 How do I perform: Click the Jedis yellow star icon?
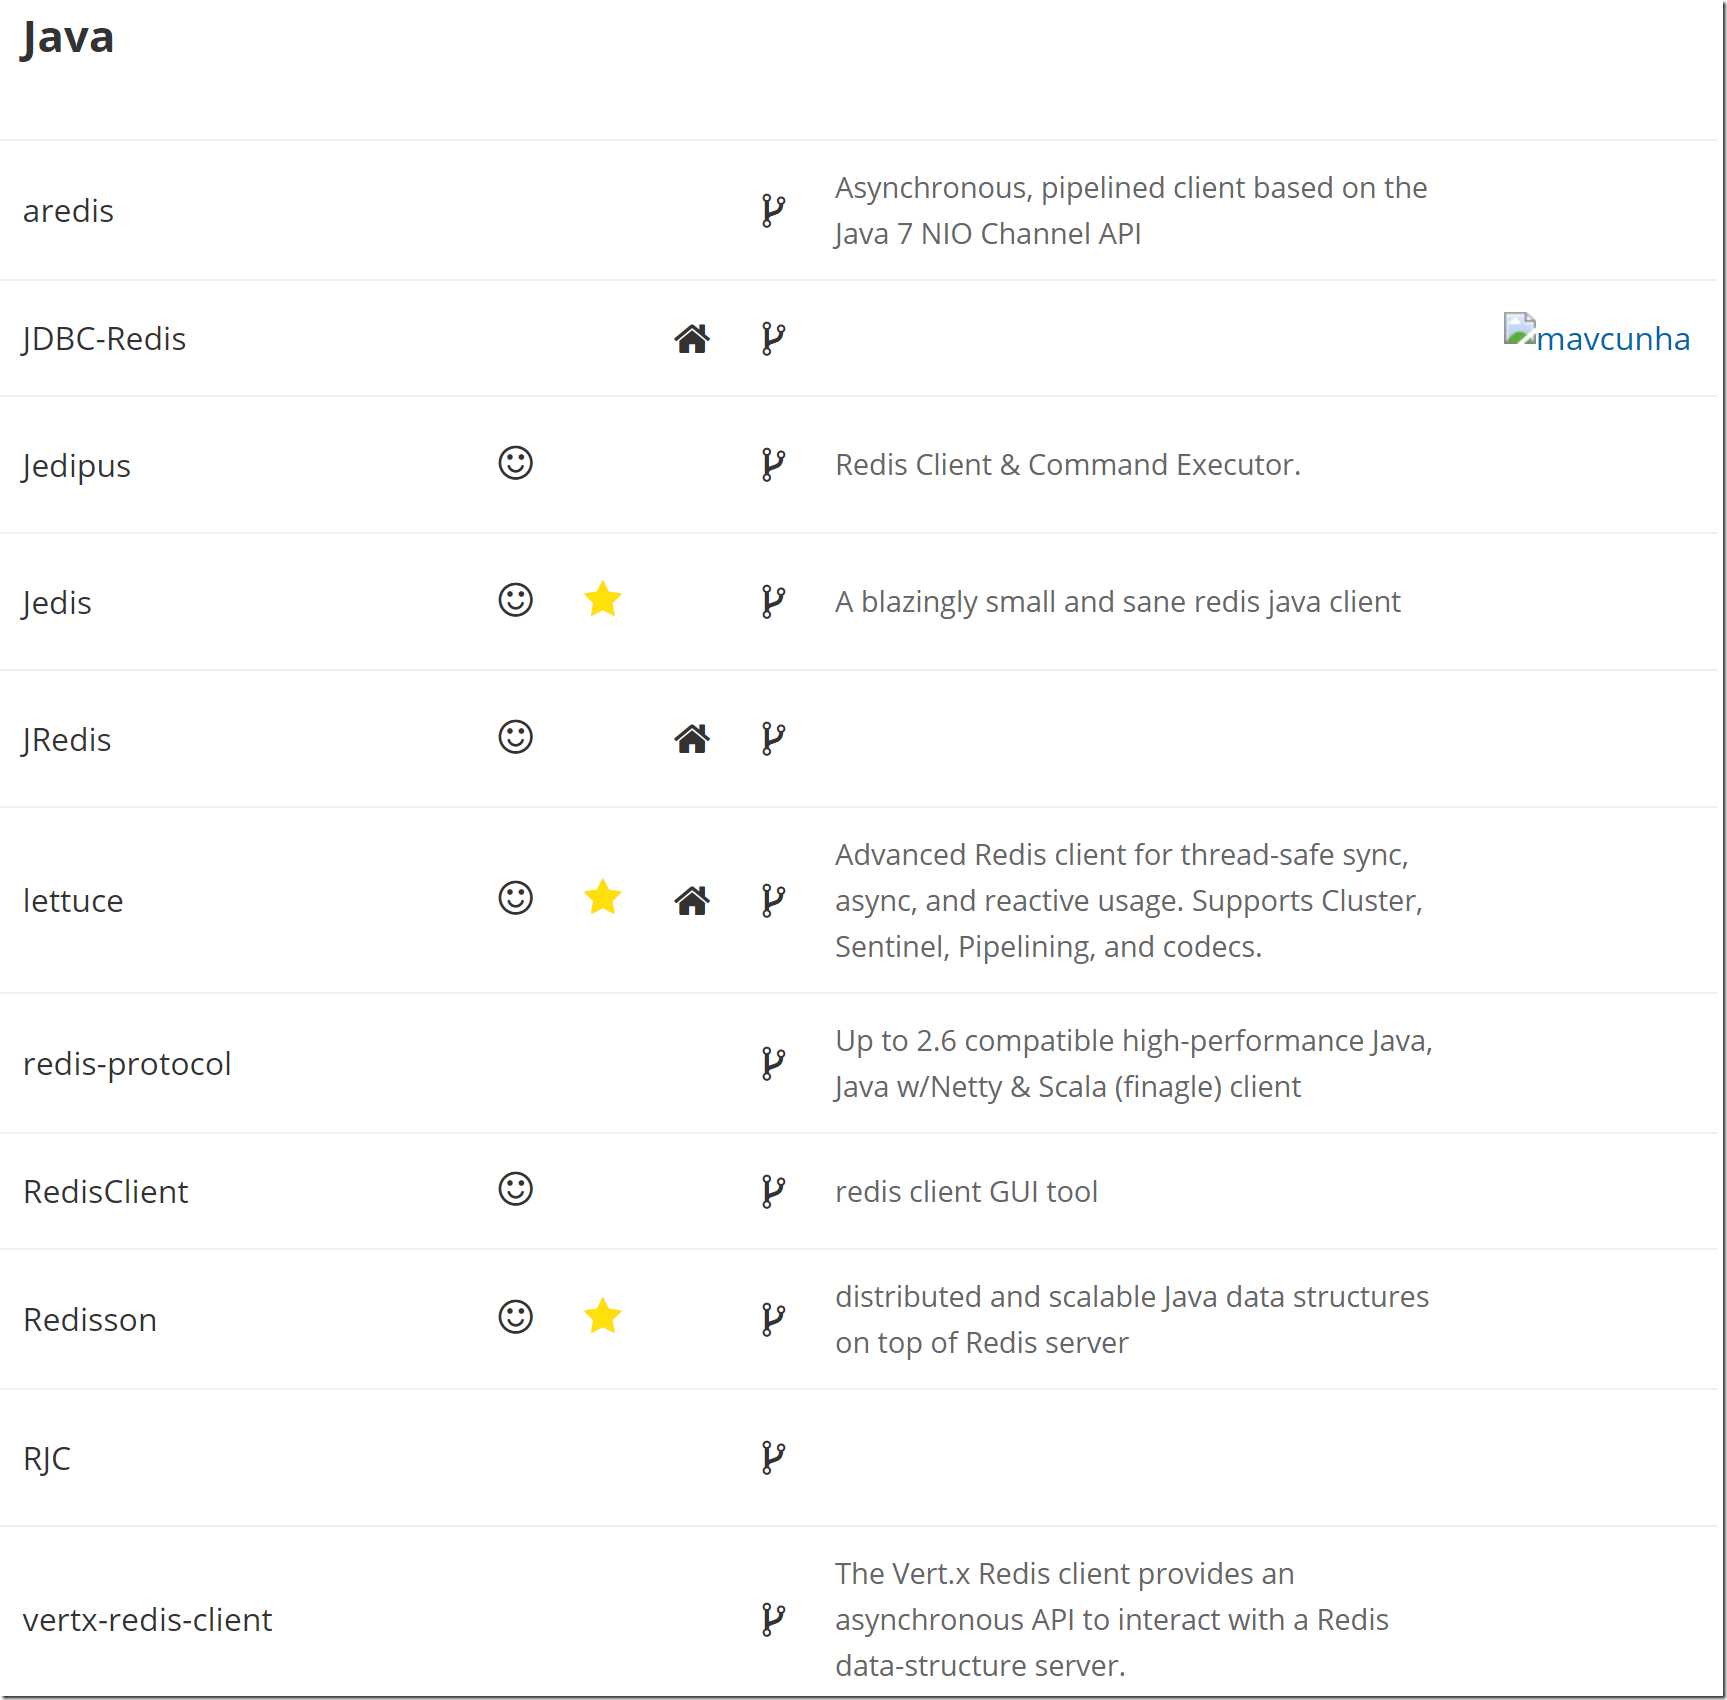[x=603, y=600]
